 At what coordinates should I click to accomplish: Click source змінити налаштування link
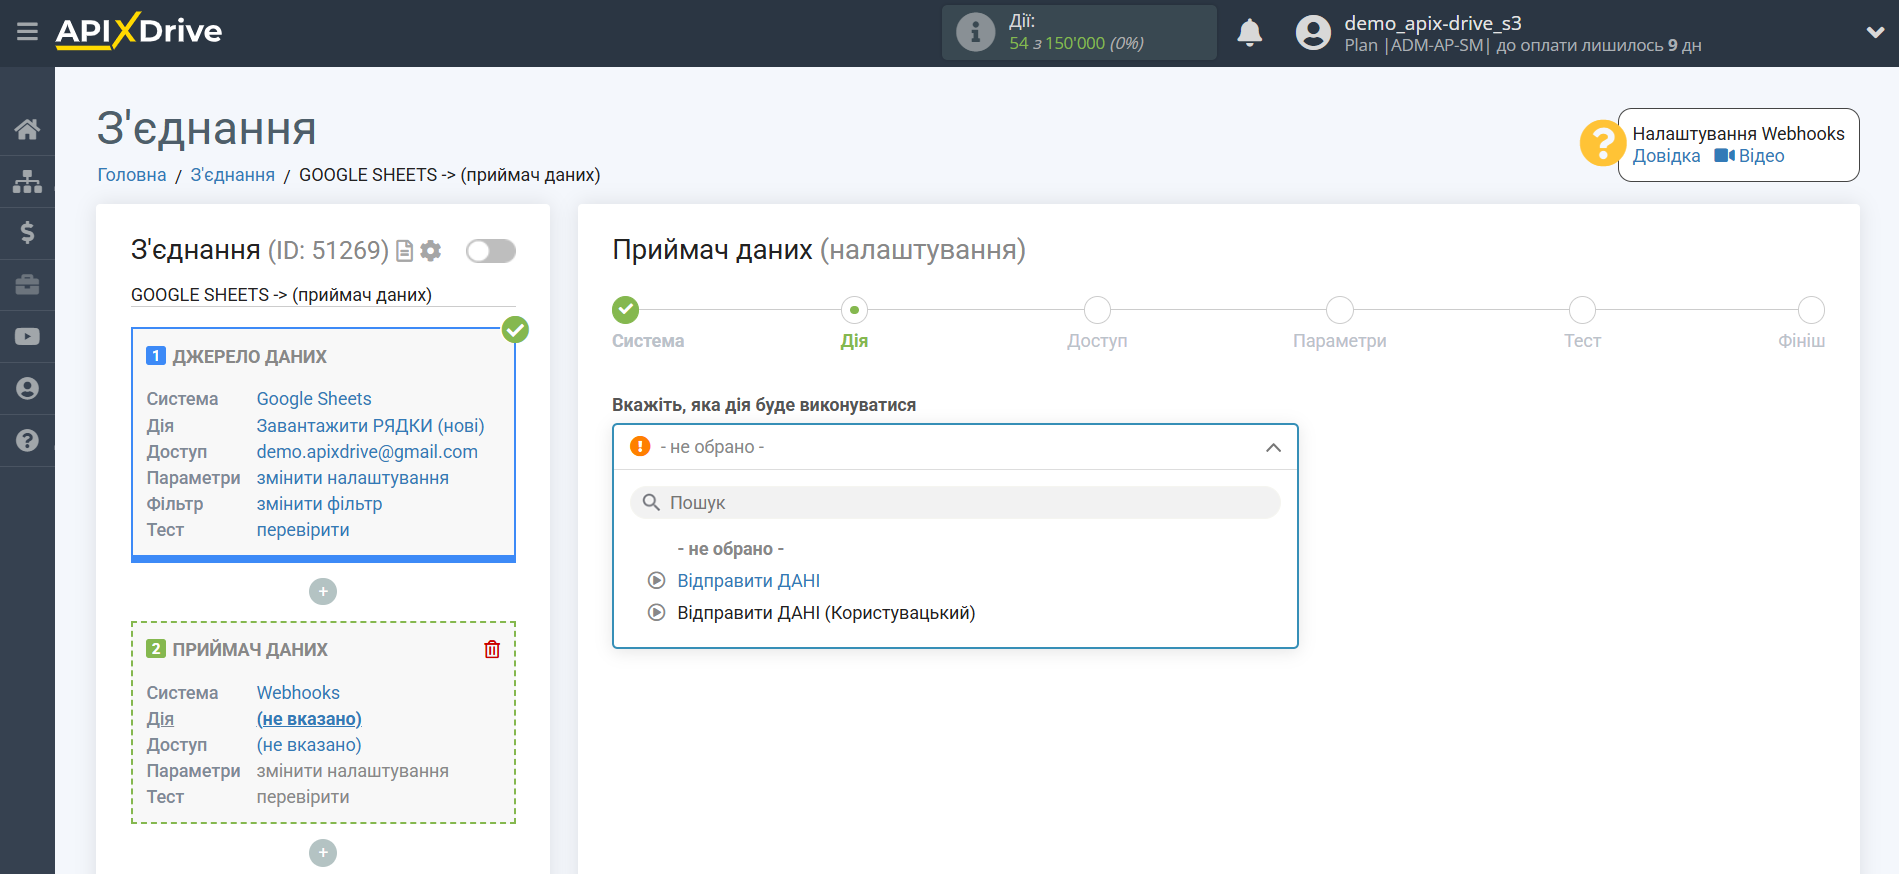click(x=352, y=478)
